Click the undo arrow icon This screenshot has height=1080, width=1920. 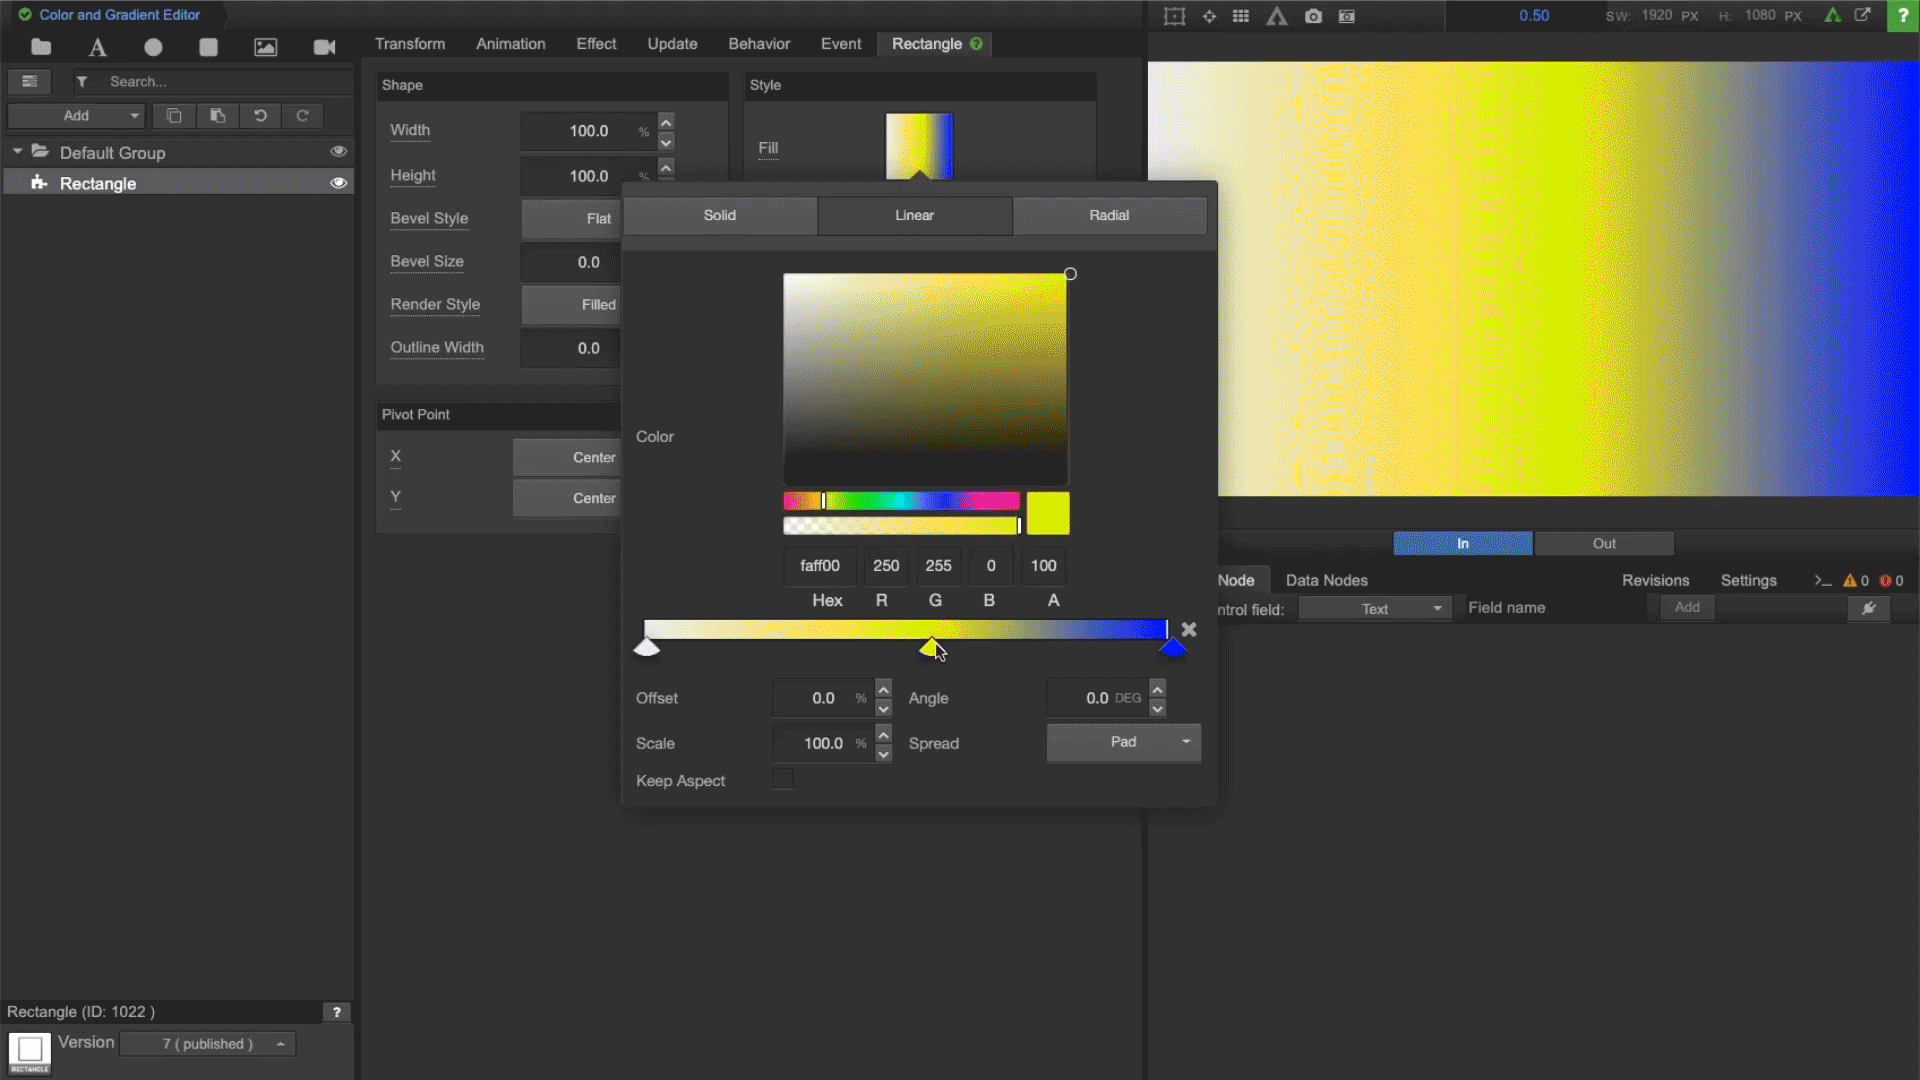pyautogui.click(x=260, y=116)
